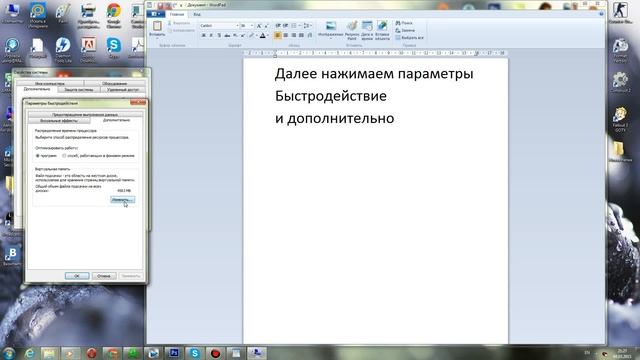
Task: Open the line spacing dropdown
Action: coord(307,26)
